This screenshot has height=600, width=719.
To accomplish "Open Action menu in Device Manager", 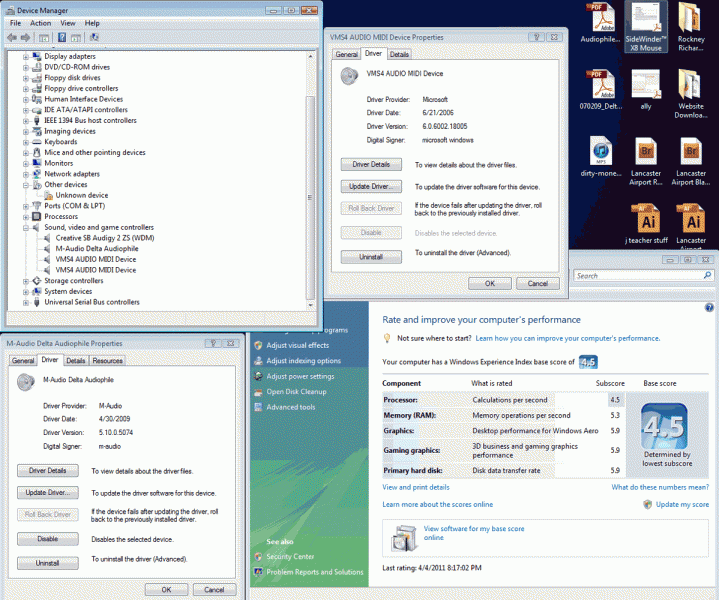I will click(x=40, y=23).
